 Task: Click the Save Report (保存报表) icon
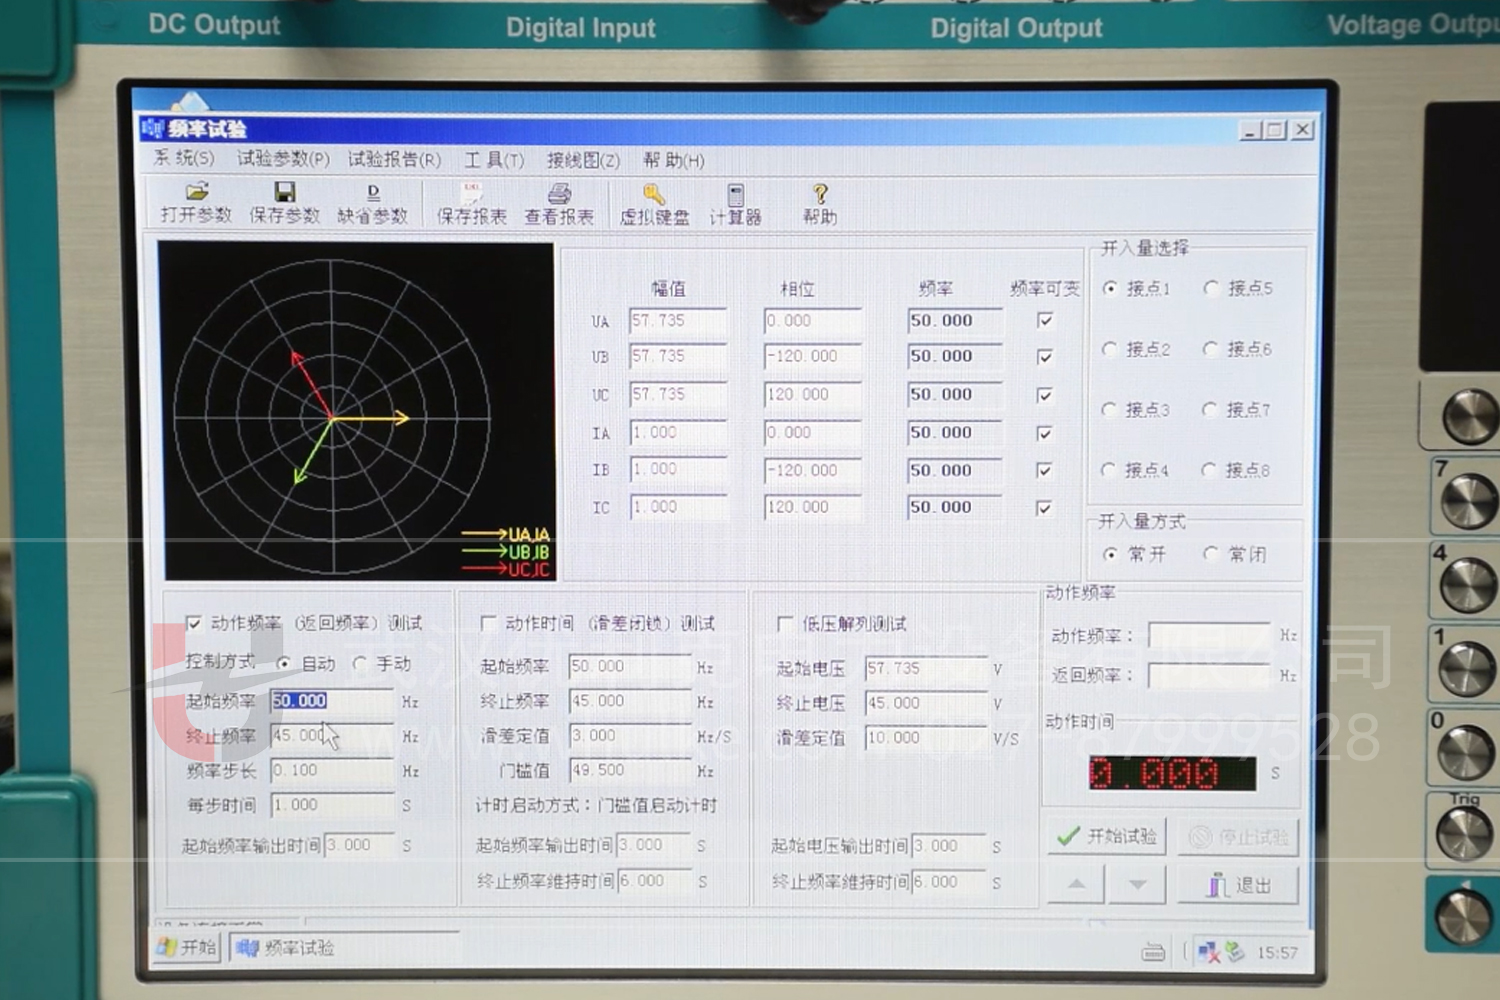471,194
